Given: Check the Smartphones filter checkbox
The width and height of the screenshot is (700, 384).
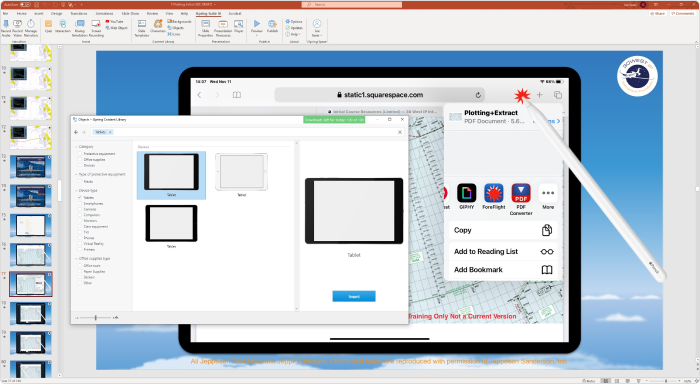Looking at the screenshot, I should click(80, 203).
